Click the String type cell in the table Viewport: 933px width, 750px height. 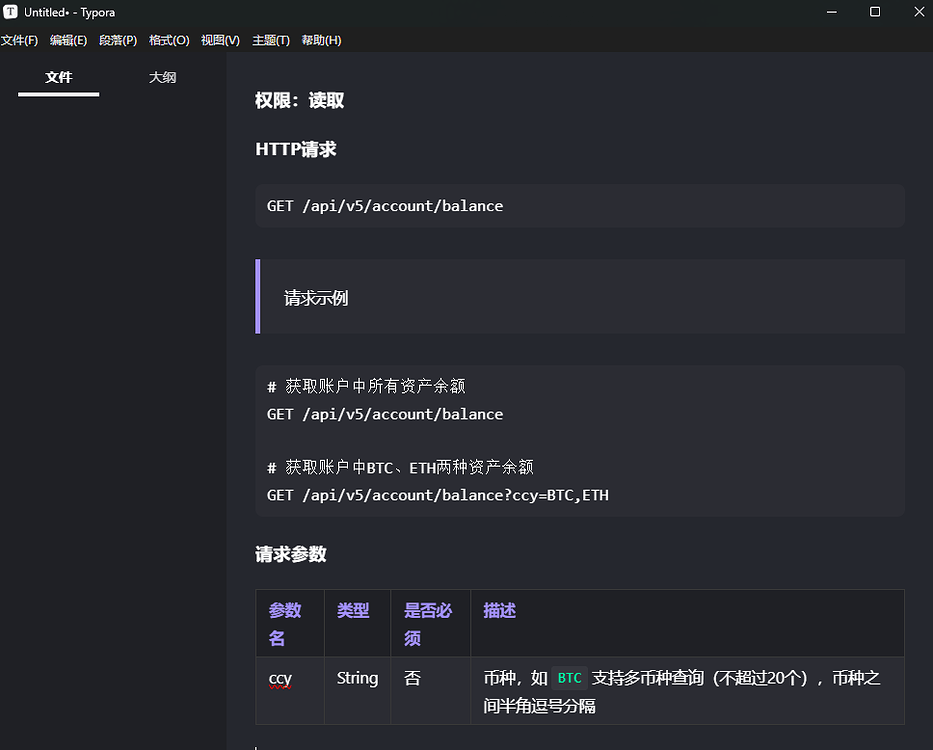(x=357, y=678)
